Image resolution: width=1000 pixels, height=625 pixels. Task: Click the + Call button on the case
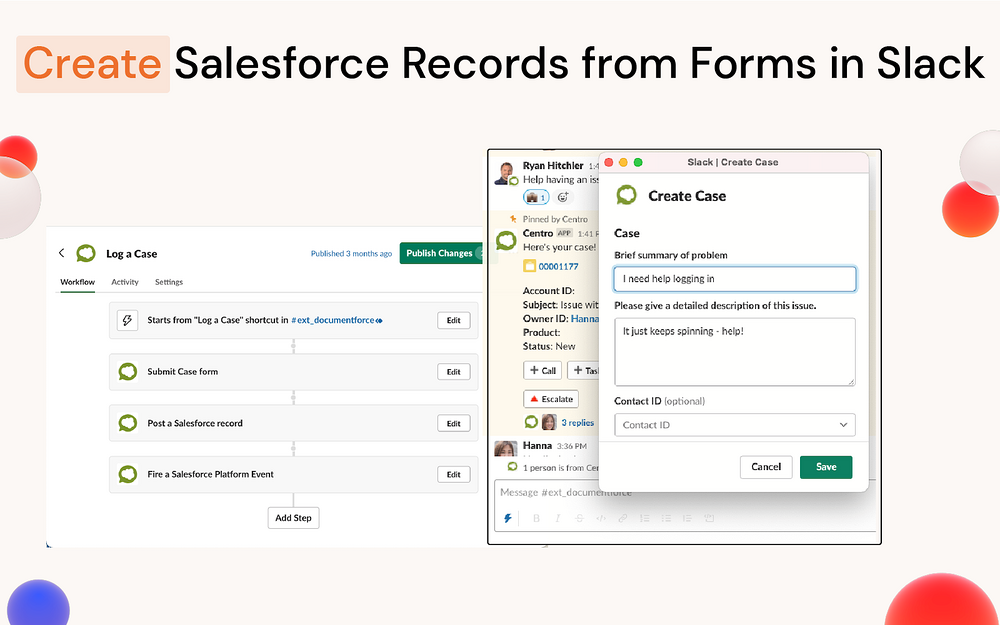pyautogui.click(x=543, y=370)
